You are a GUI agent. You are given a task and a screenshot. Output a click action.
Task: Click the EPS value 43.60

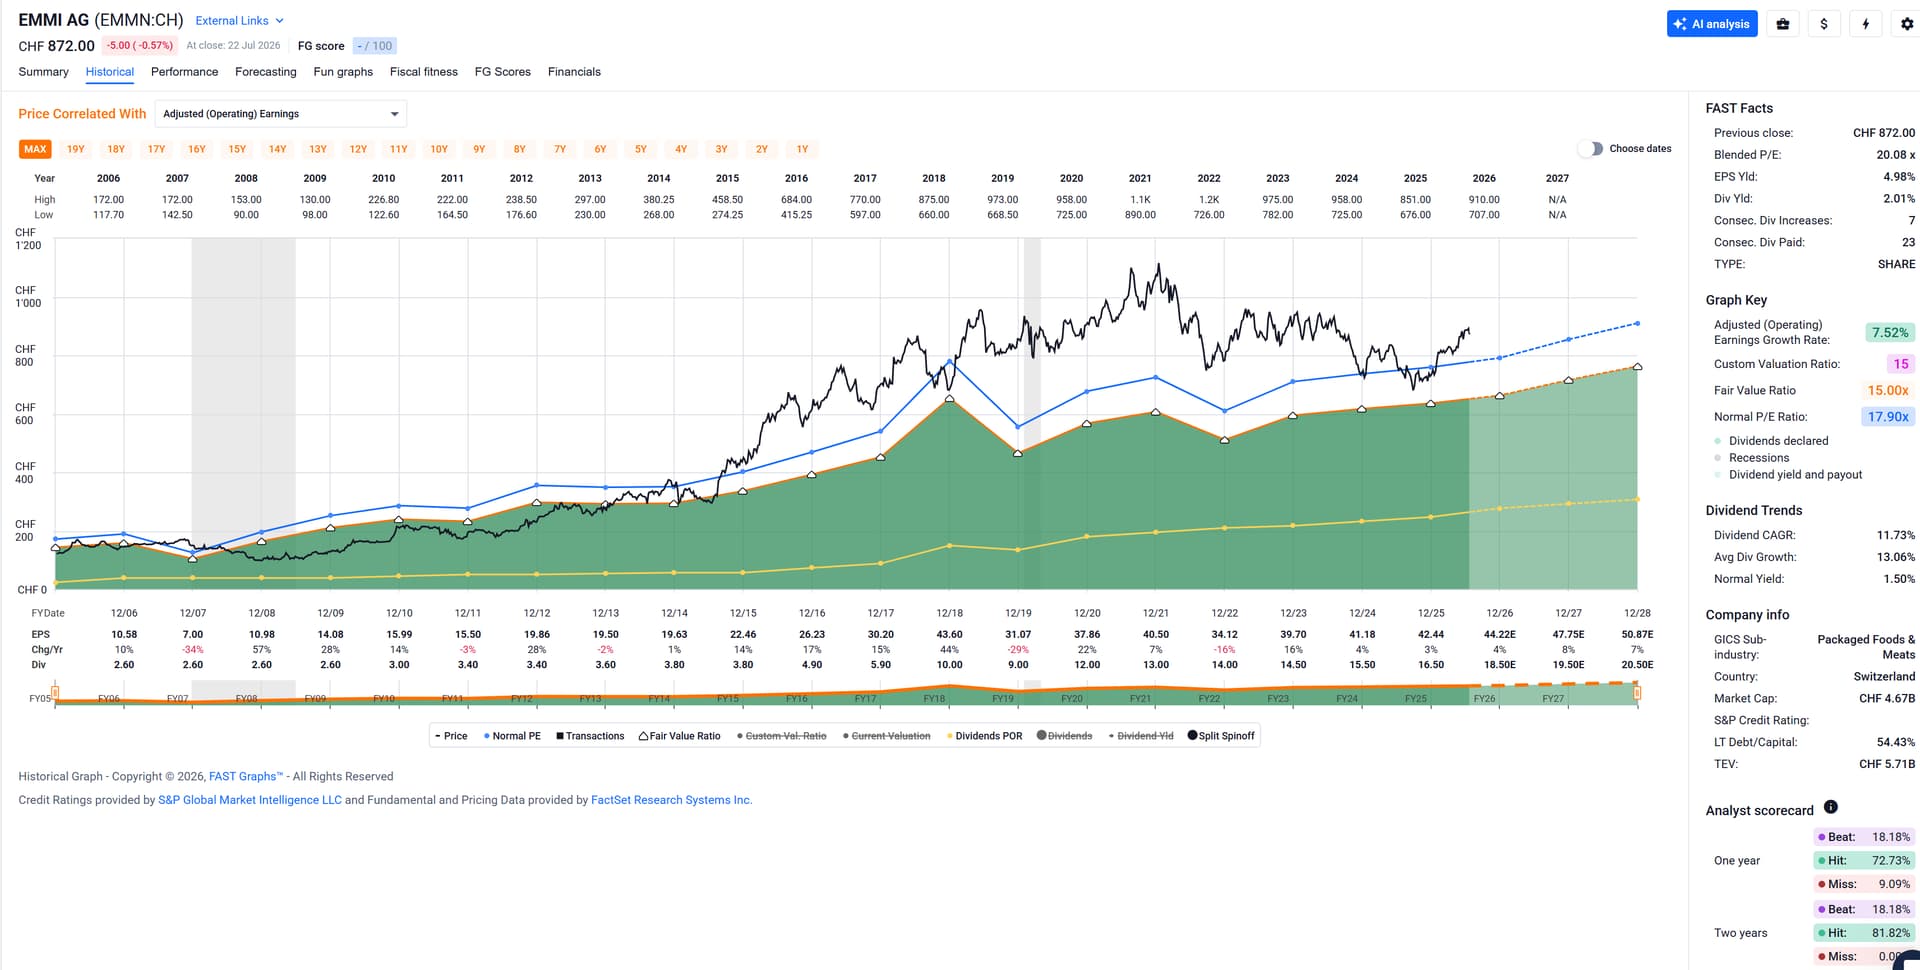click(x=949, y=635)
